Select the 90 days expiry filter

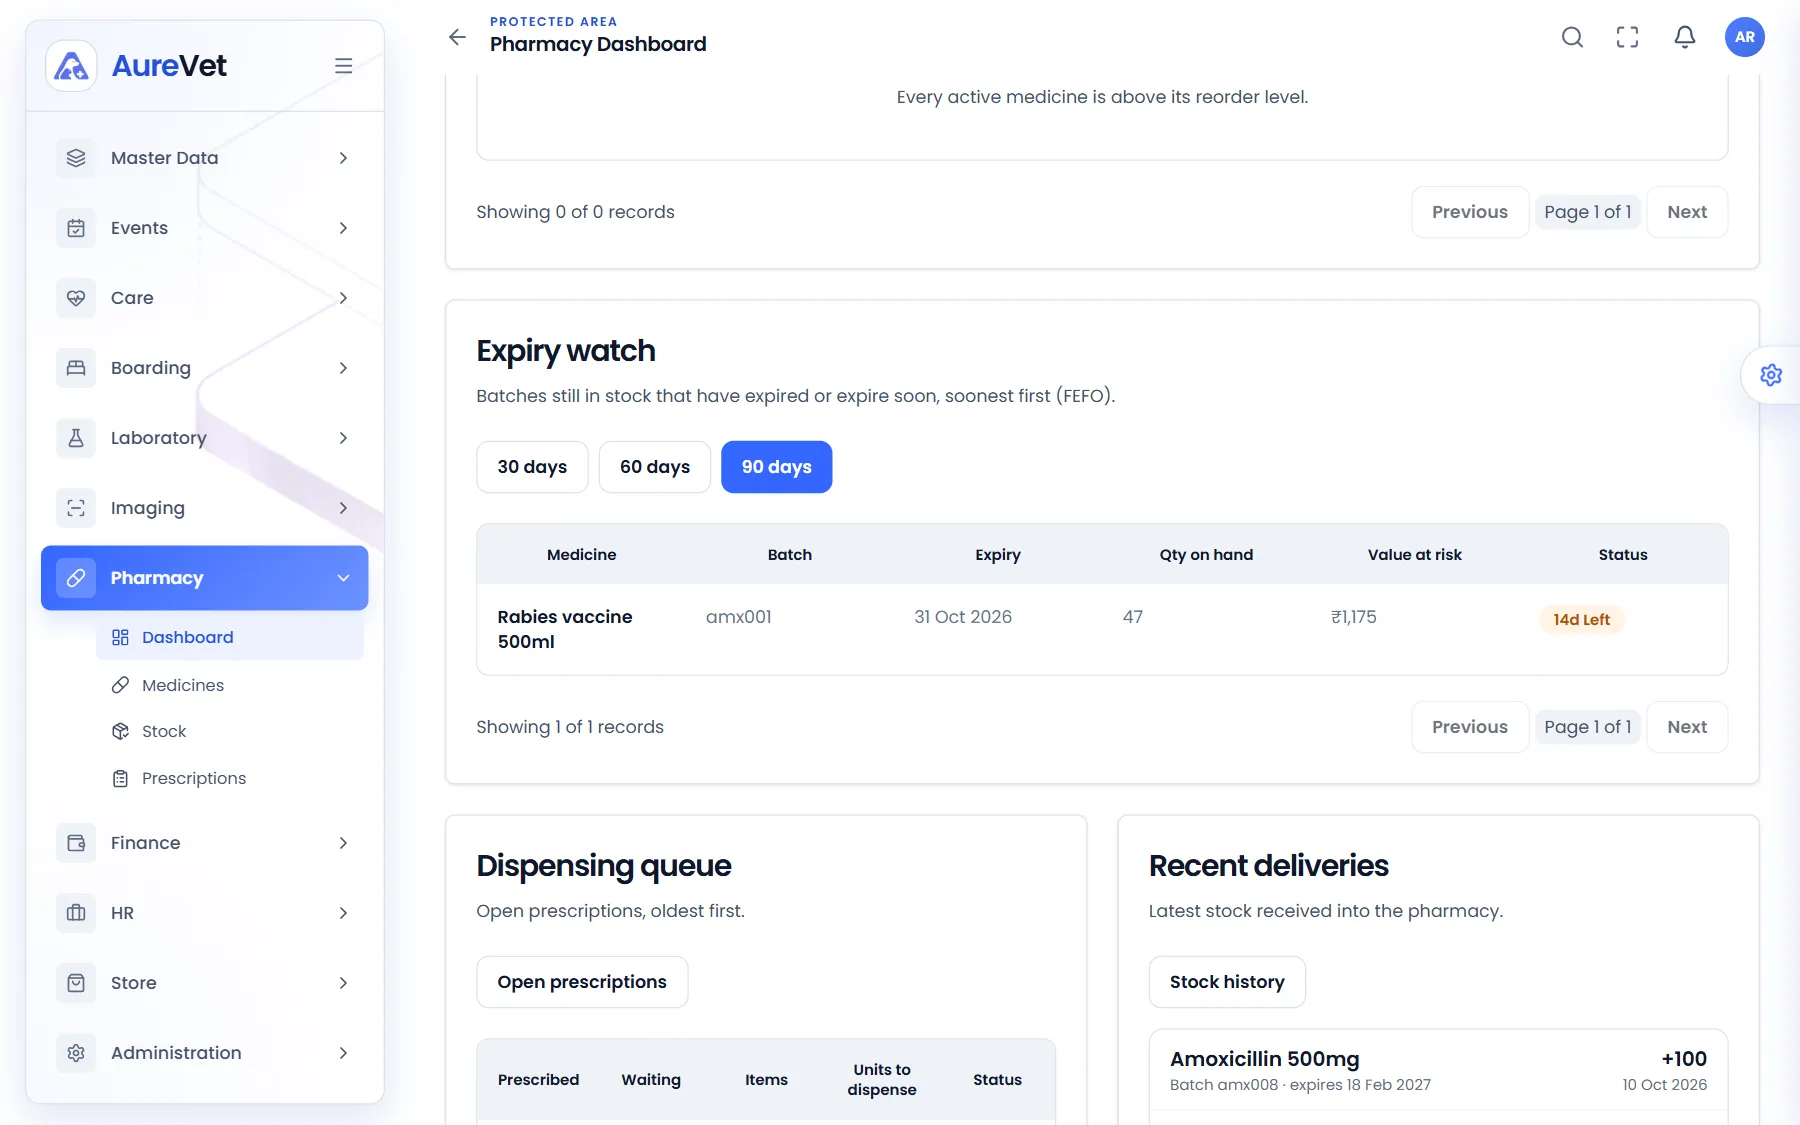tap(777, 467)
